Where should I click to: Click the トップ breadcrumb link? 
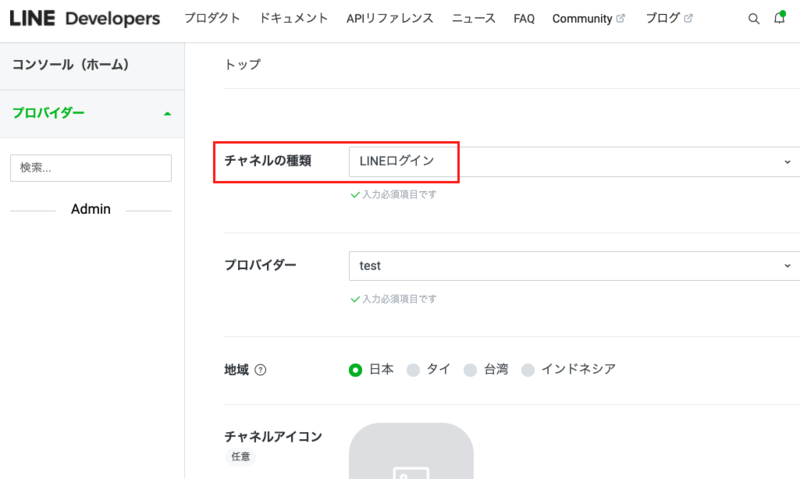tap(243, 65)
